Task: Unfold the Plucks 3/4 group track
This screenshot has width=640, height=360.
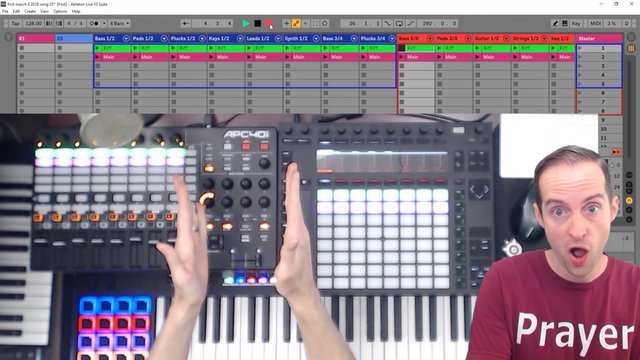Action: point(392,38)
